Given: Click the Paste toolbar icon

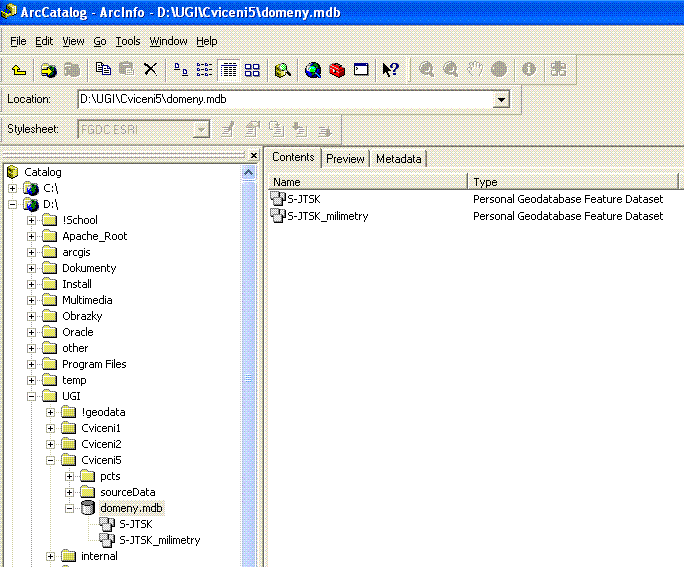Looking at the screenshot, I should pos(127,69).
